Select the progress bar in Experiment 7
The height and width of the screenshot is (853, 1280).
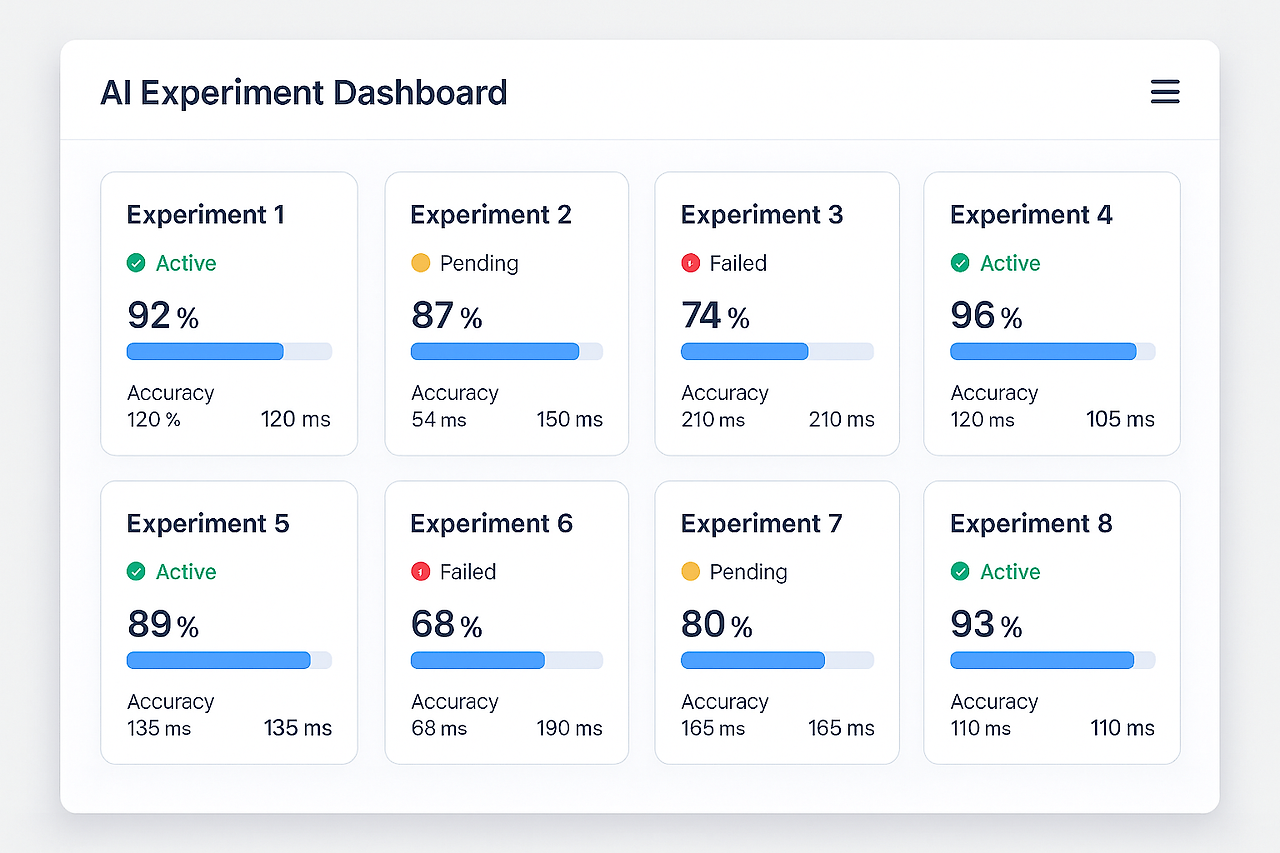pyautogui.click(x=777, y=660)
